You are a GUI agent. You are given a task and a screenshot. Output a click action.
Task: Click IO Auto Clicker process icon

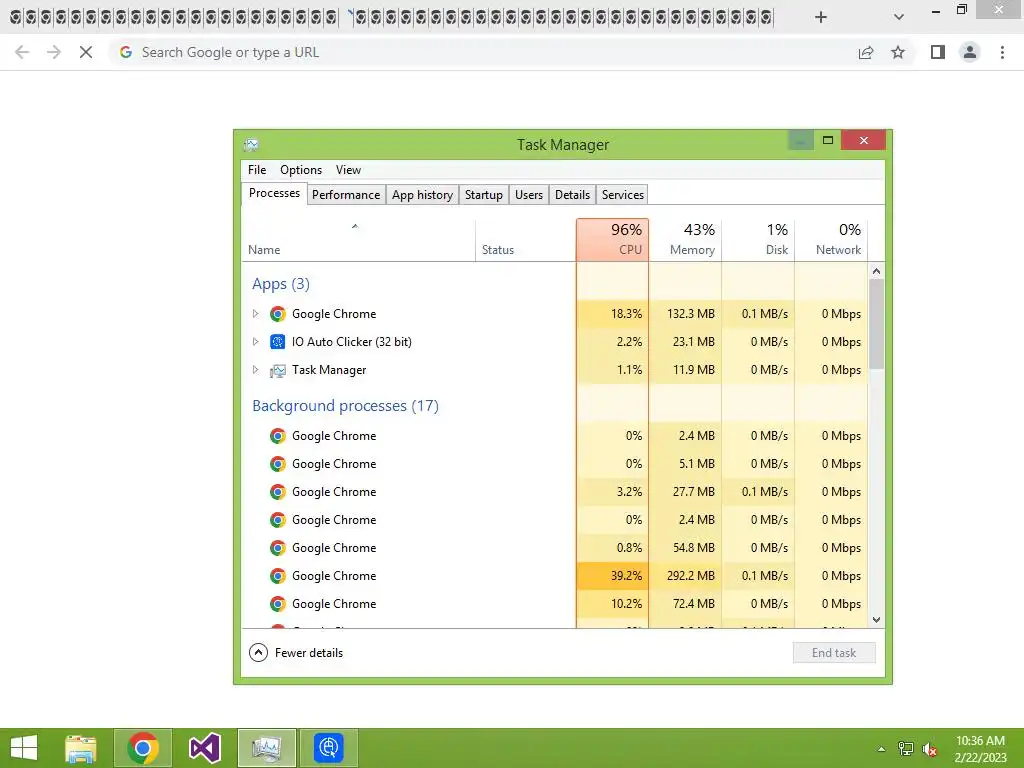pos(278,342)
